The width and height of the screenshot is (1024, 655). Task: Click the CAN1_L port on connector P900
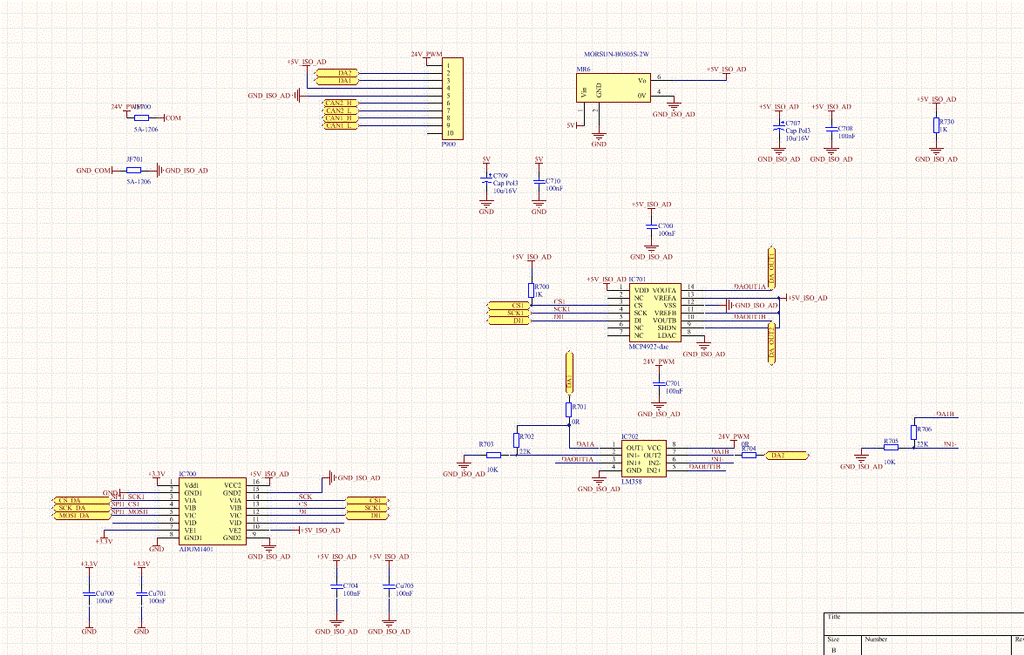(x=340, y=126)
